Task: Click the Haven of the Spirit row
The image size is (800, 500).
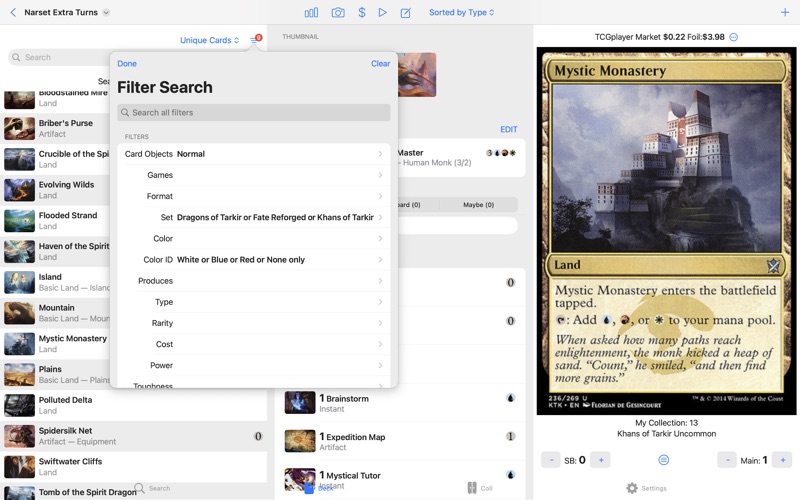Action: [x=55, y=252]
